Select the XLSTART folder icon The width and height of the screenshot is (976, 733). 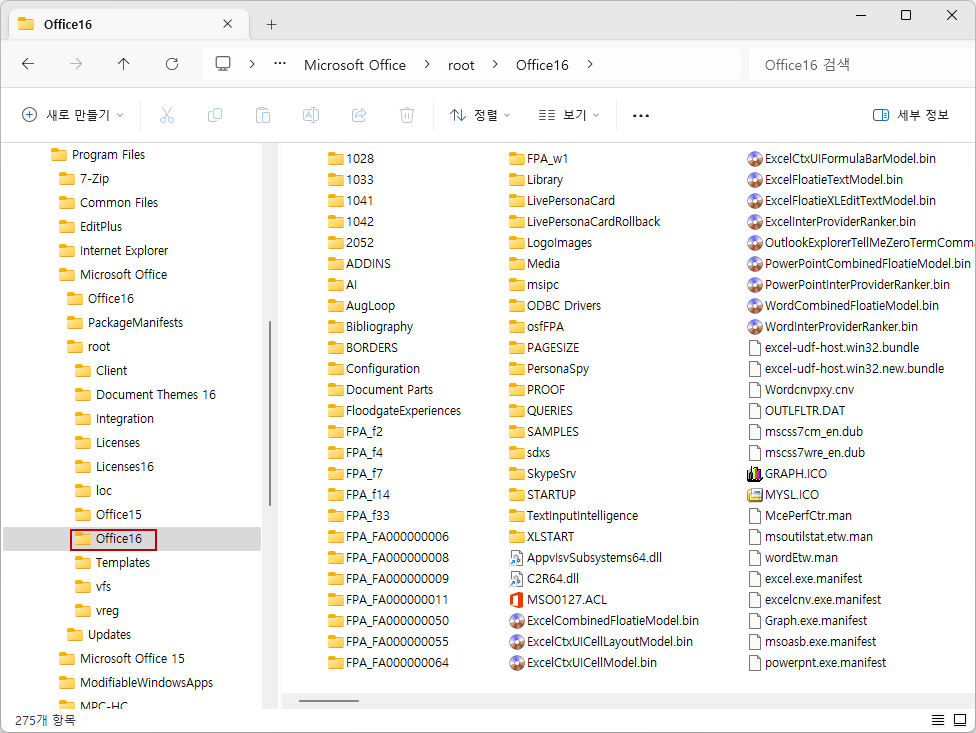click(517, 537)
